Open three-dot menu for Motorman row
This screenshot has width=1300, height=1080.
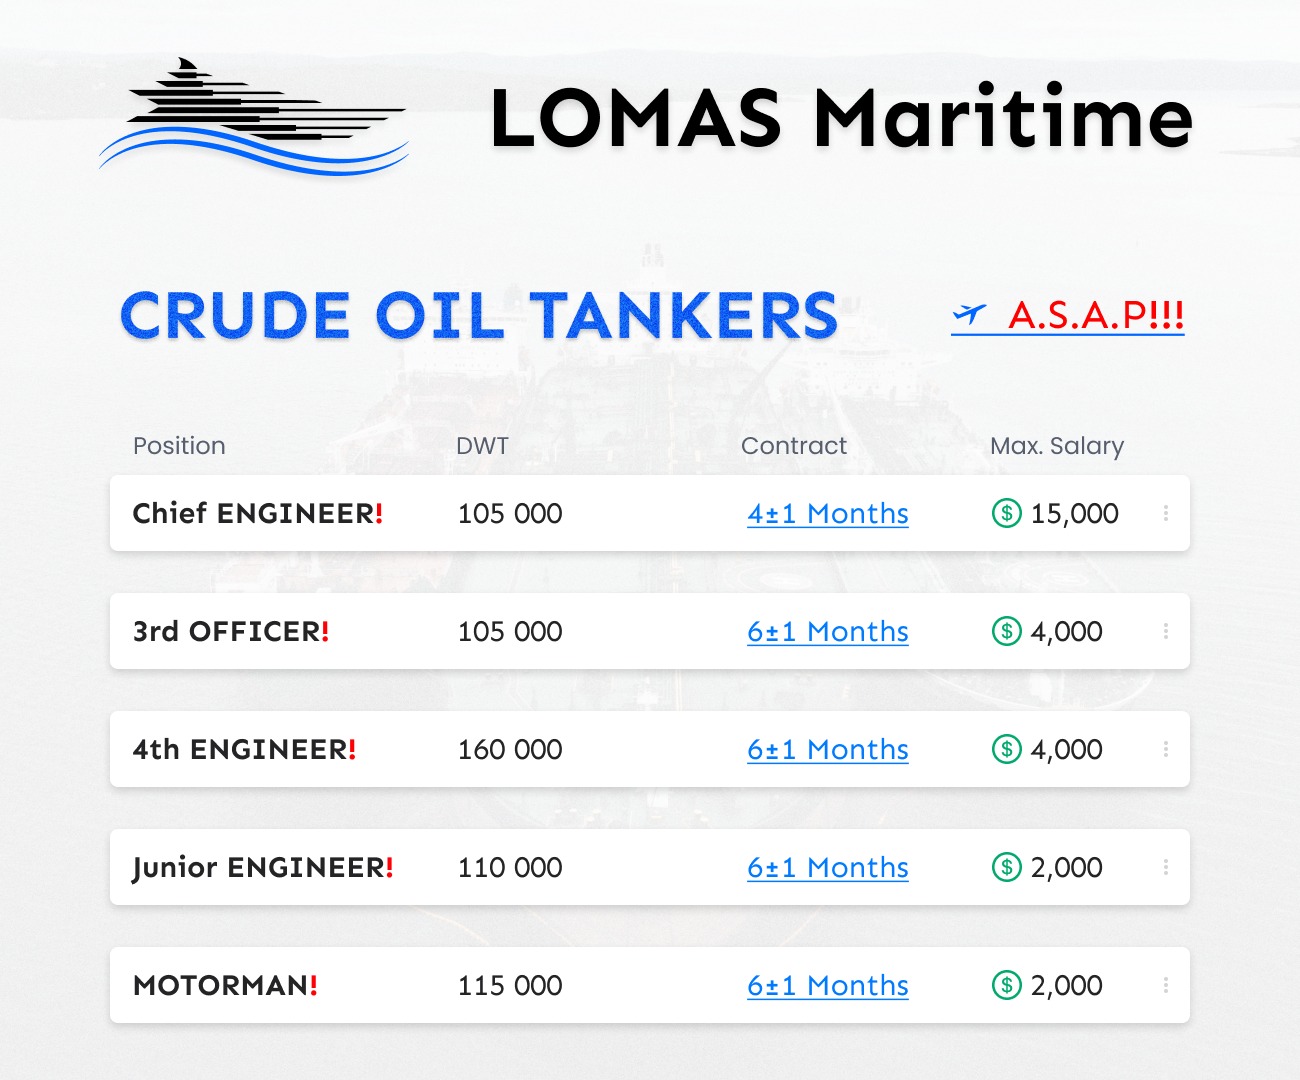1166,985
